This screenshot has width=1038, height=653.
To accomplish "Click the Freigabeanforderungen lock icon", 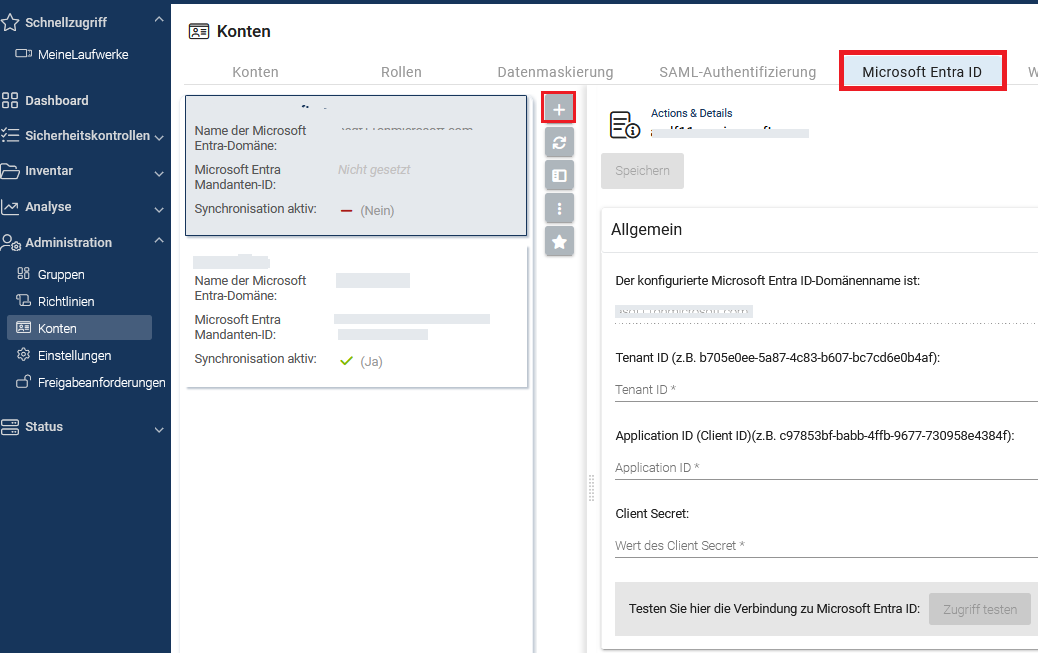I will click(24, 382).
